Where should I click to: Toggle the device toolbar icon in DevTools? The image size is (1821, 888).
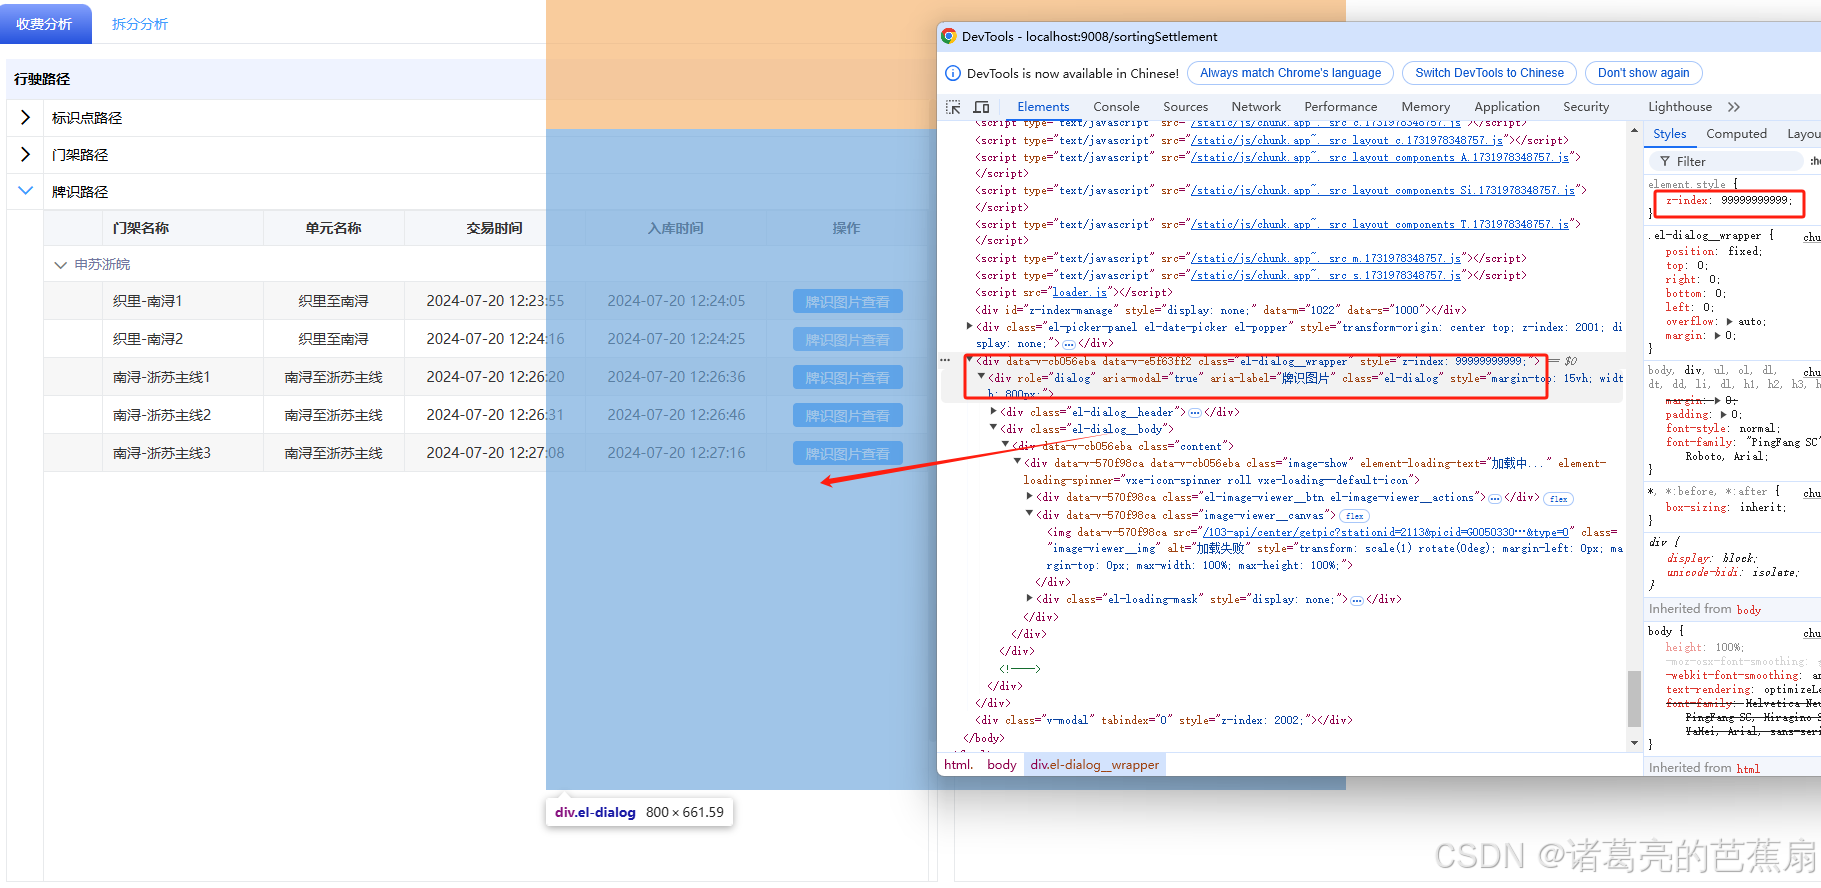[982, 107]
